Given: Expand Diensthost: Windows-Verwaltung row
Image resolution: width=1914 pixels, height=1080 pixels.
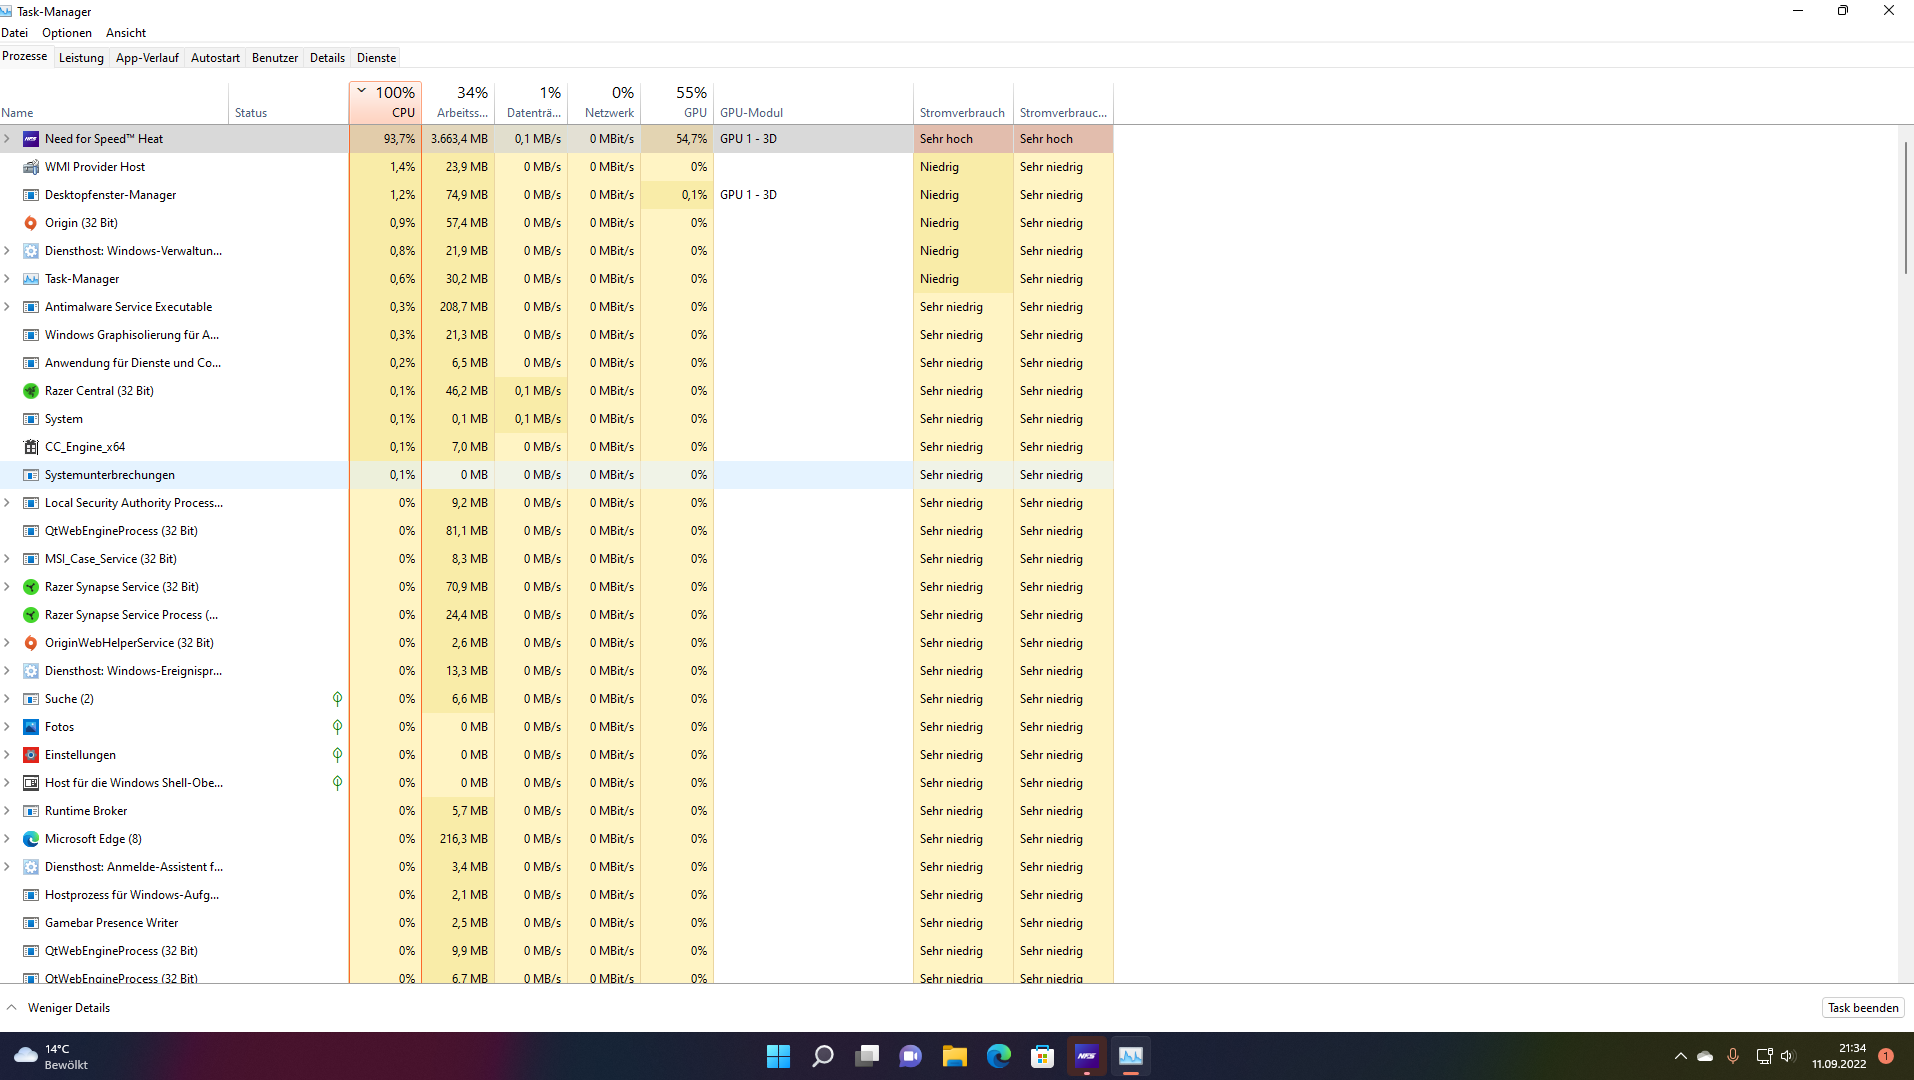Looking at the screenshot, I should 7,251.
